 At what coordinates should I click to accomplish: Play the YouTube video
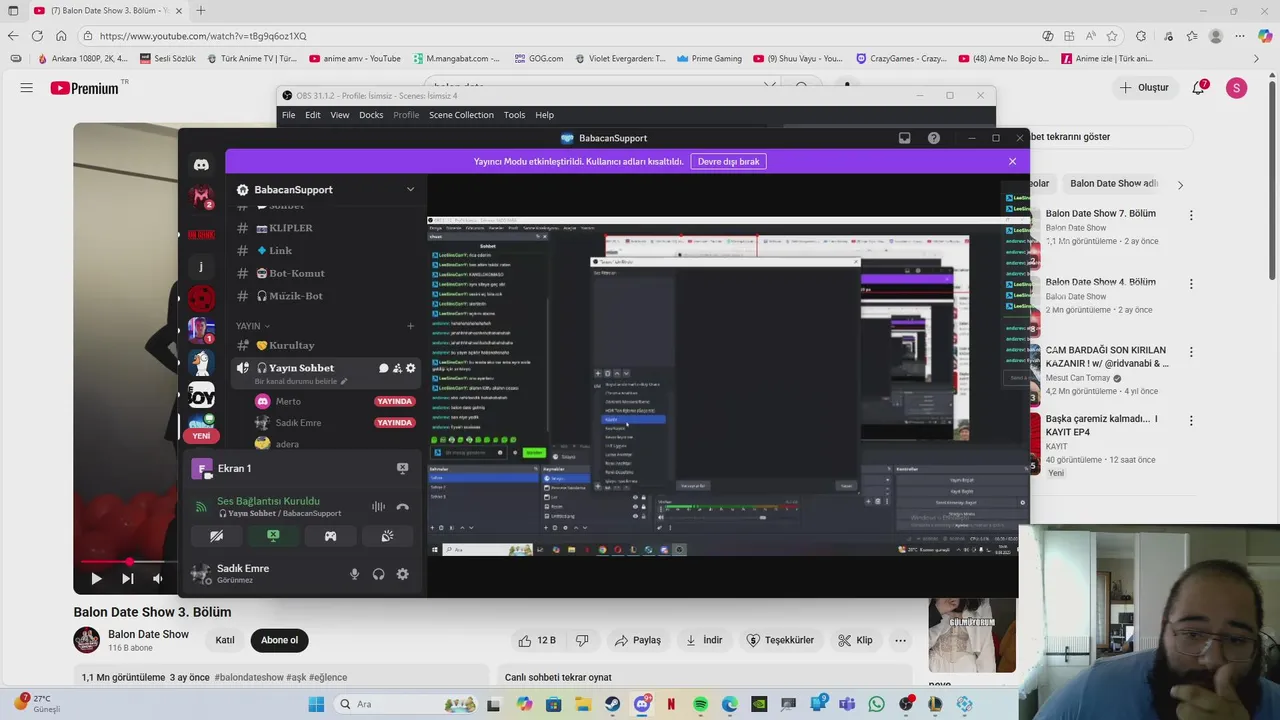(x=96, y=578)
